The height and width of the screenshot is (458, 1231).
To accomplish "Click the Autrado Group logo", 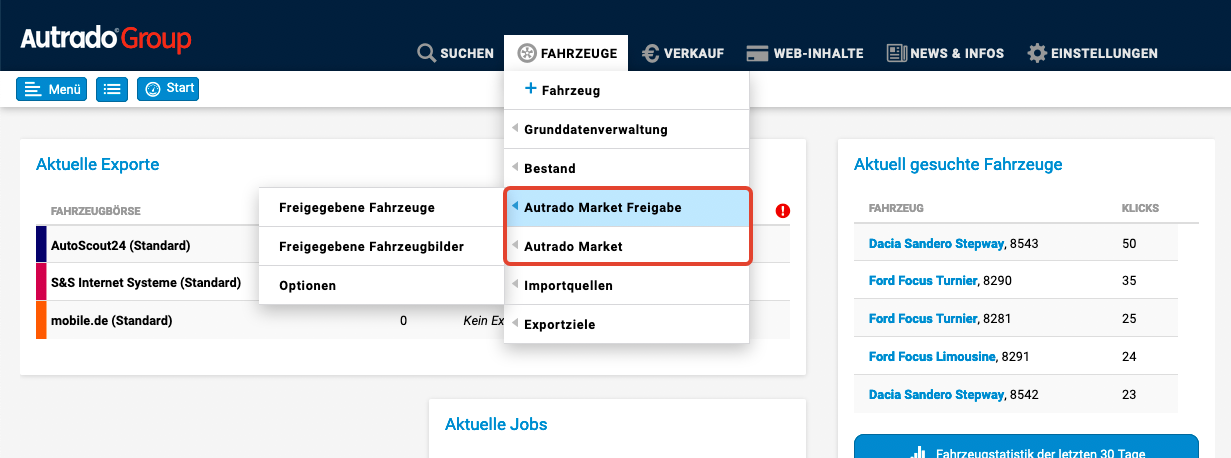I will [106, 40].
